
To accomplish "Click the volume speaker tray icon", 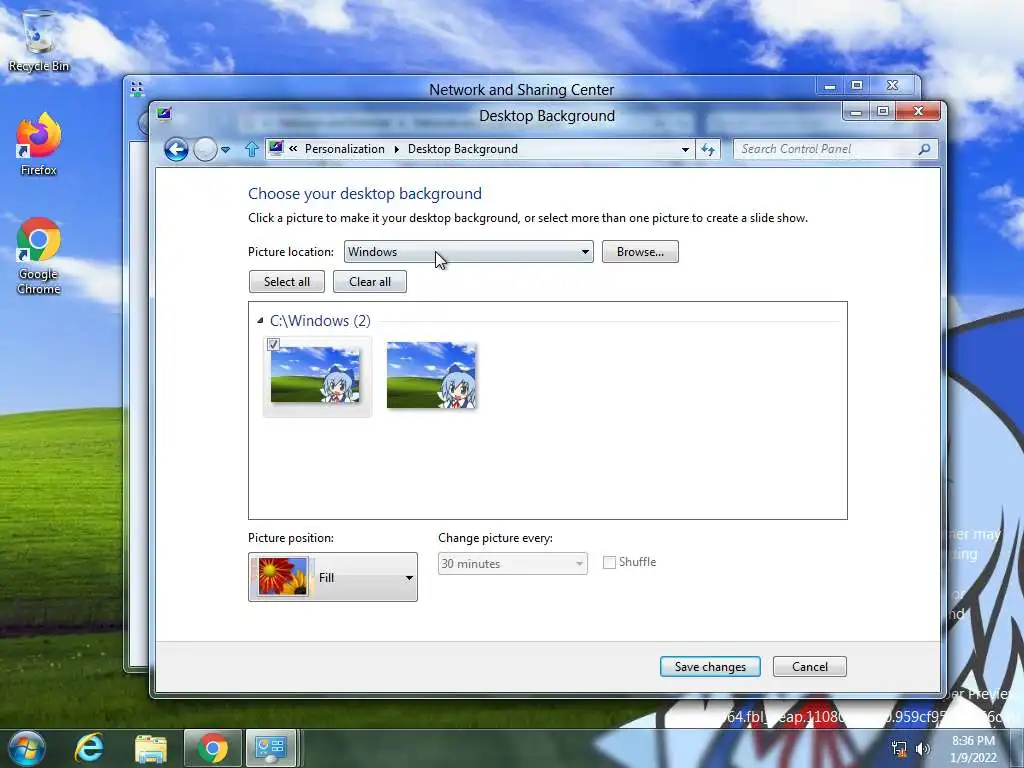I will tap(923, 749).
